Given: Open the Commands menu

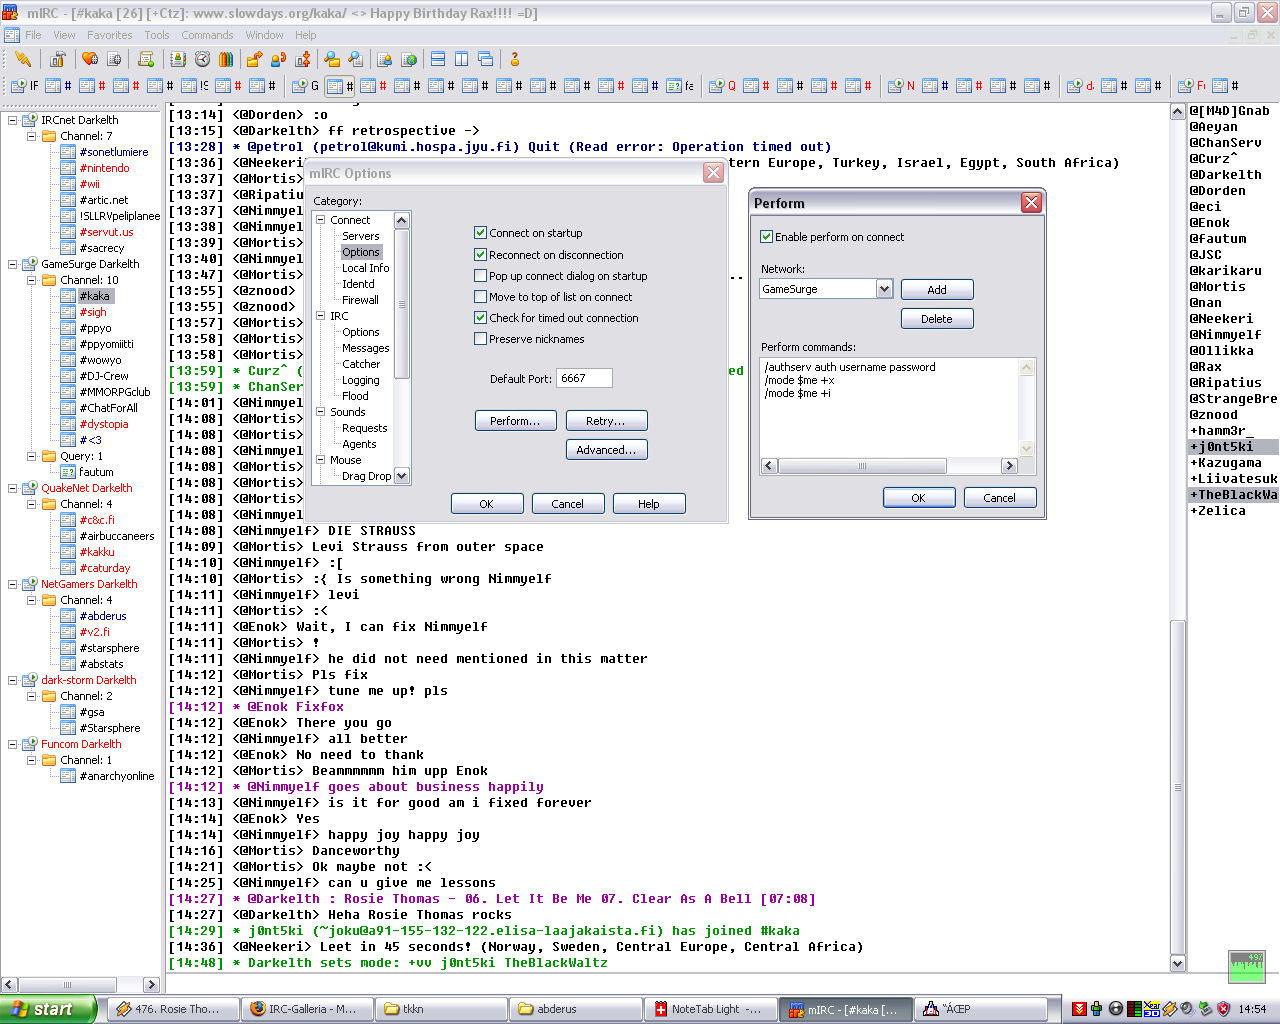Looking at the screenshot, I should 207,35.
